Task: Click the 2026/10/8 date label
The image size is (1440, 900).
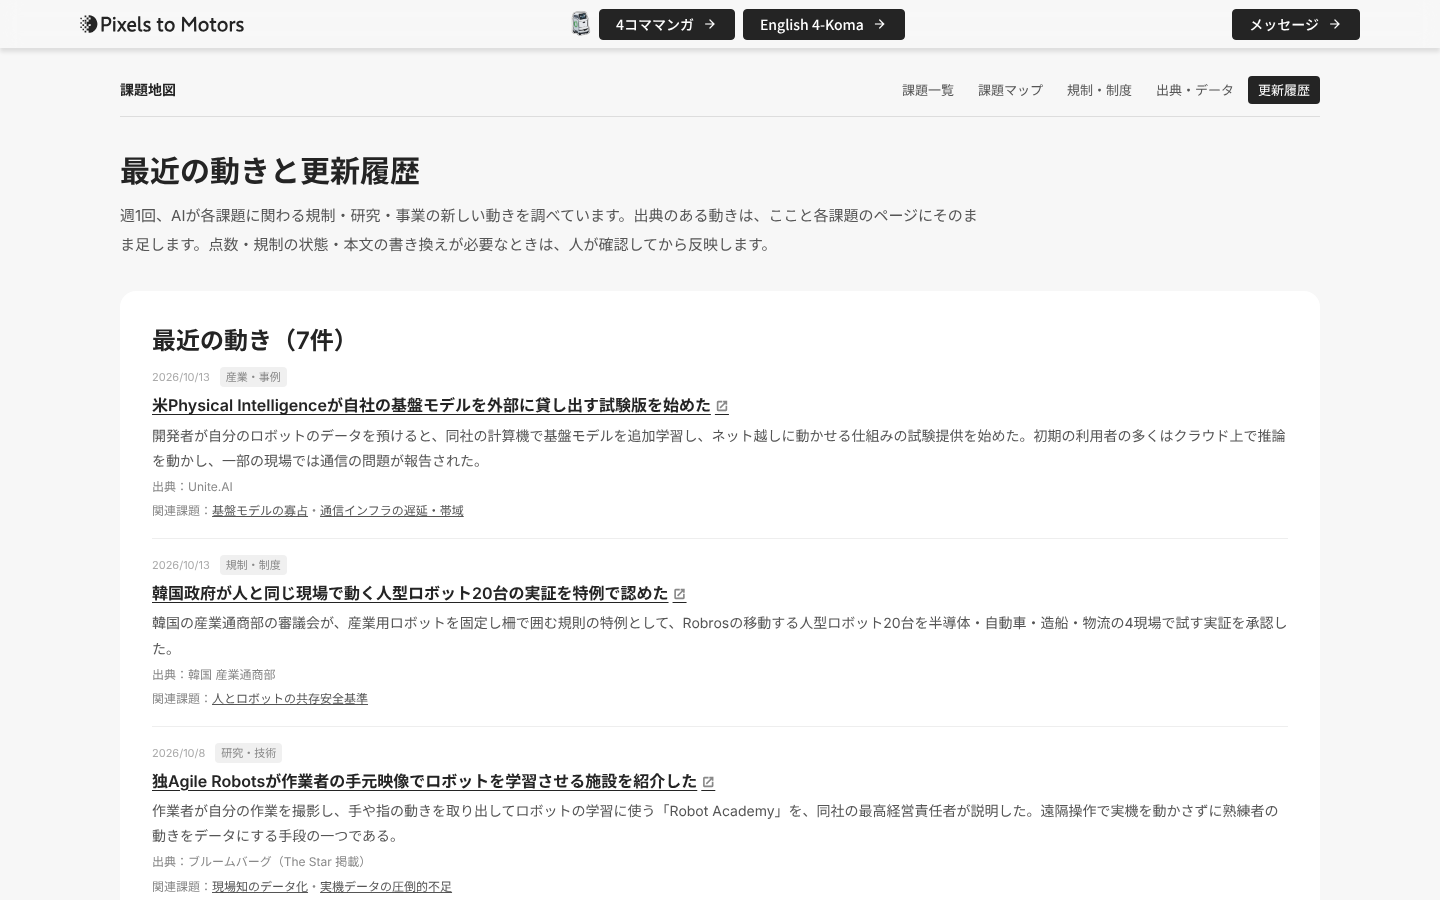Action: click(178, 753)
